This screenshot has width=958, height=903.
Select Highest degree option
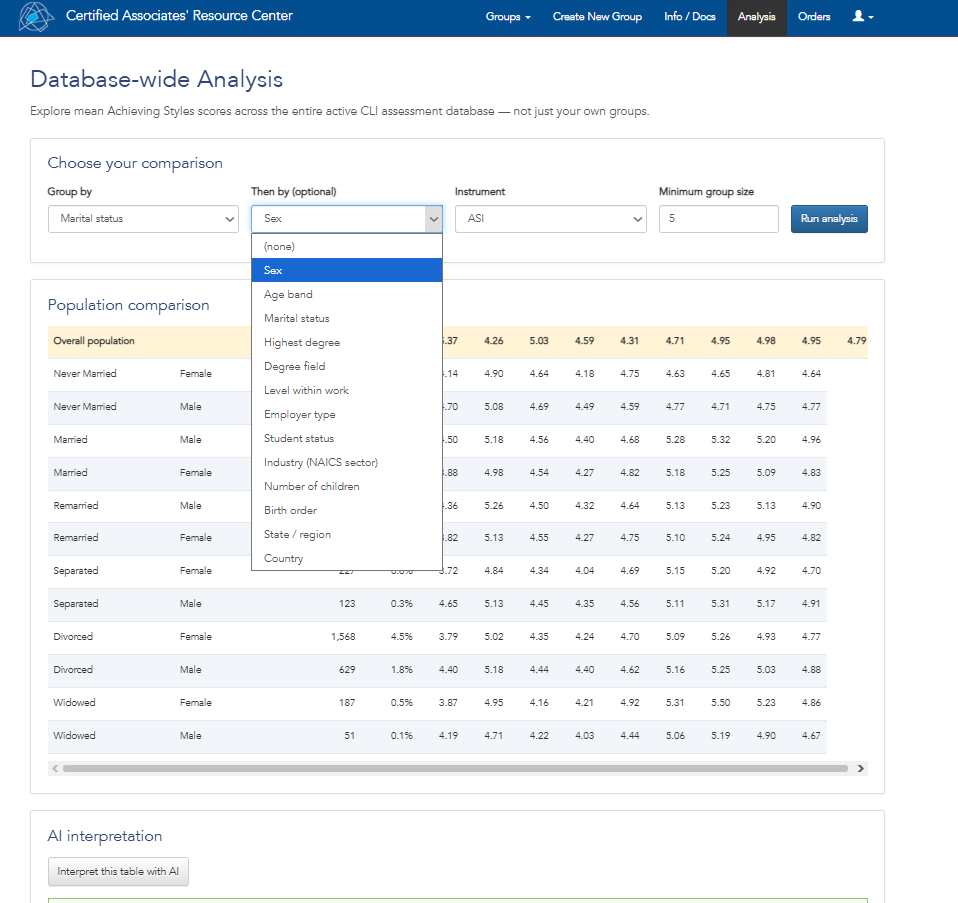point(346,342)
